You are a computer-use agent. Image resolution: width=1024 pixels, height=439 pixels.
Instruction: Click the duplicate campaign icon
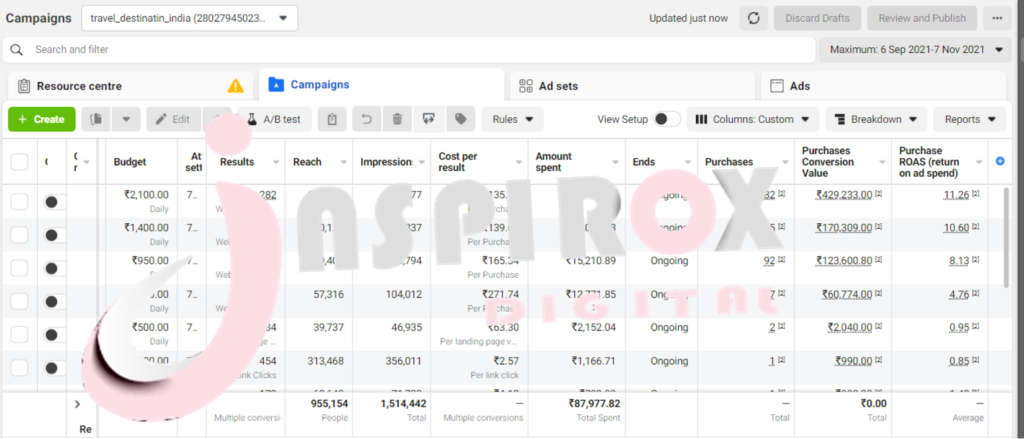(x=97, y=119)
